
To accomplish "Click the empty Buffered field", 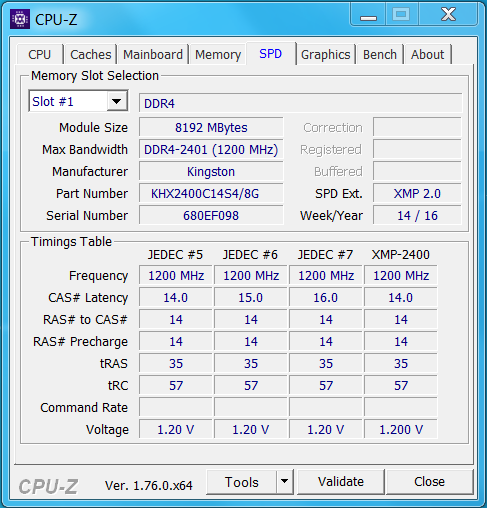I will (x=417, y=171).
